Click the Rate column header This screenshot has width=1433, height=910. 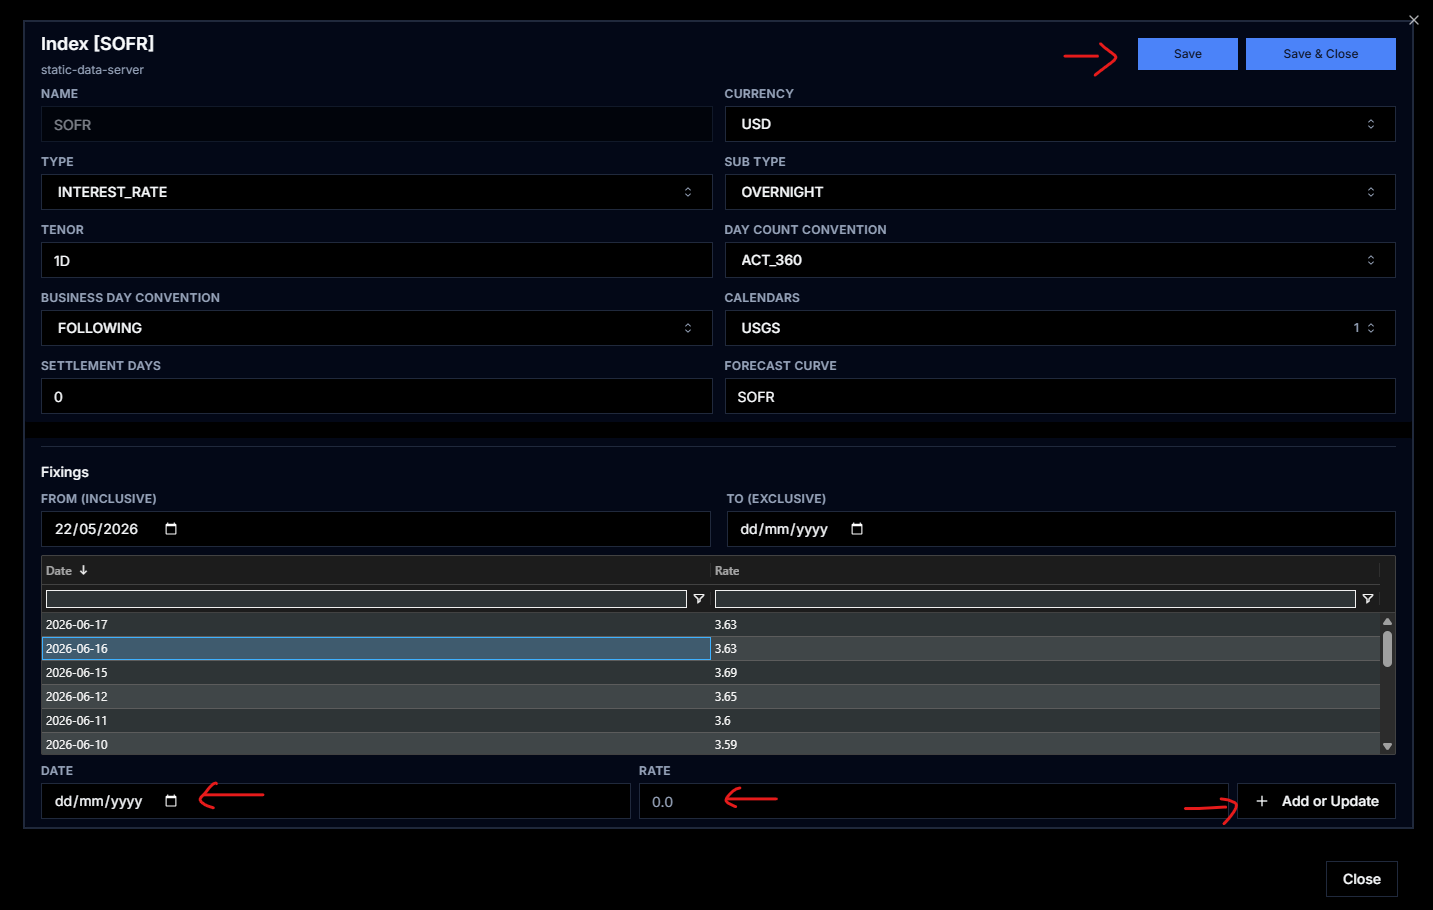coord(1045,570)
